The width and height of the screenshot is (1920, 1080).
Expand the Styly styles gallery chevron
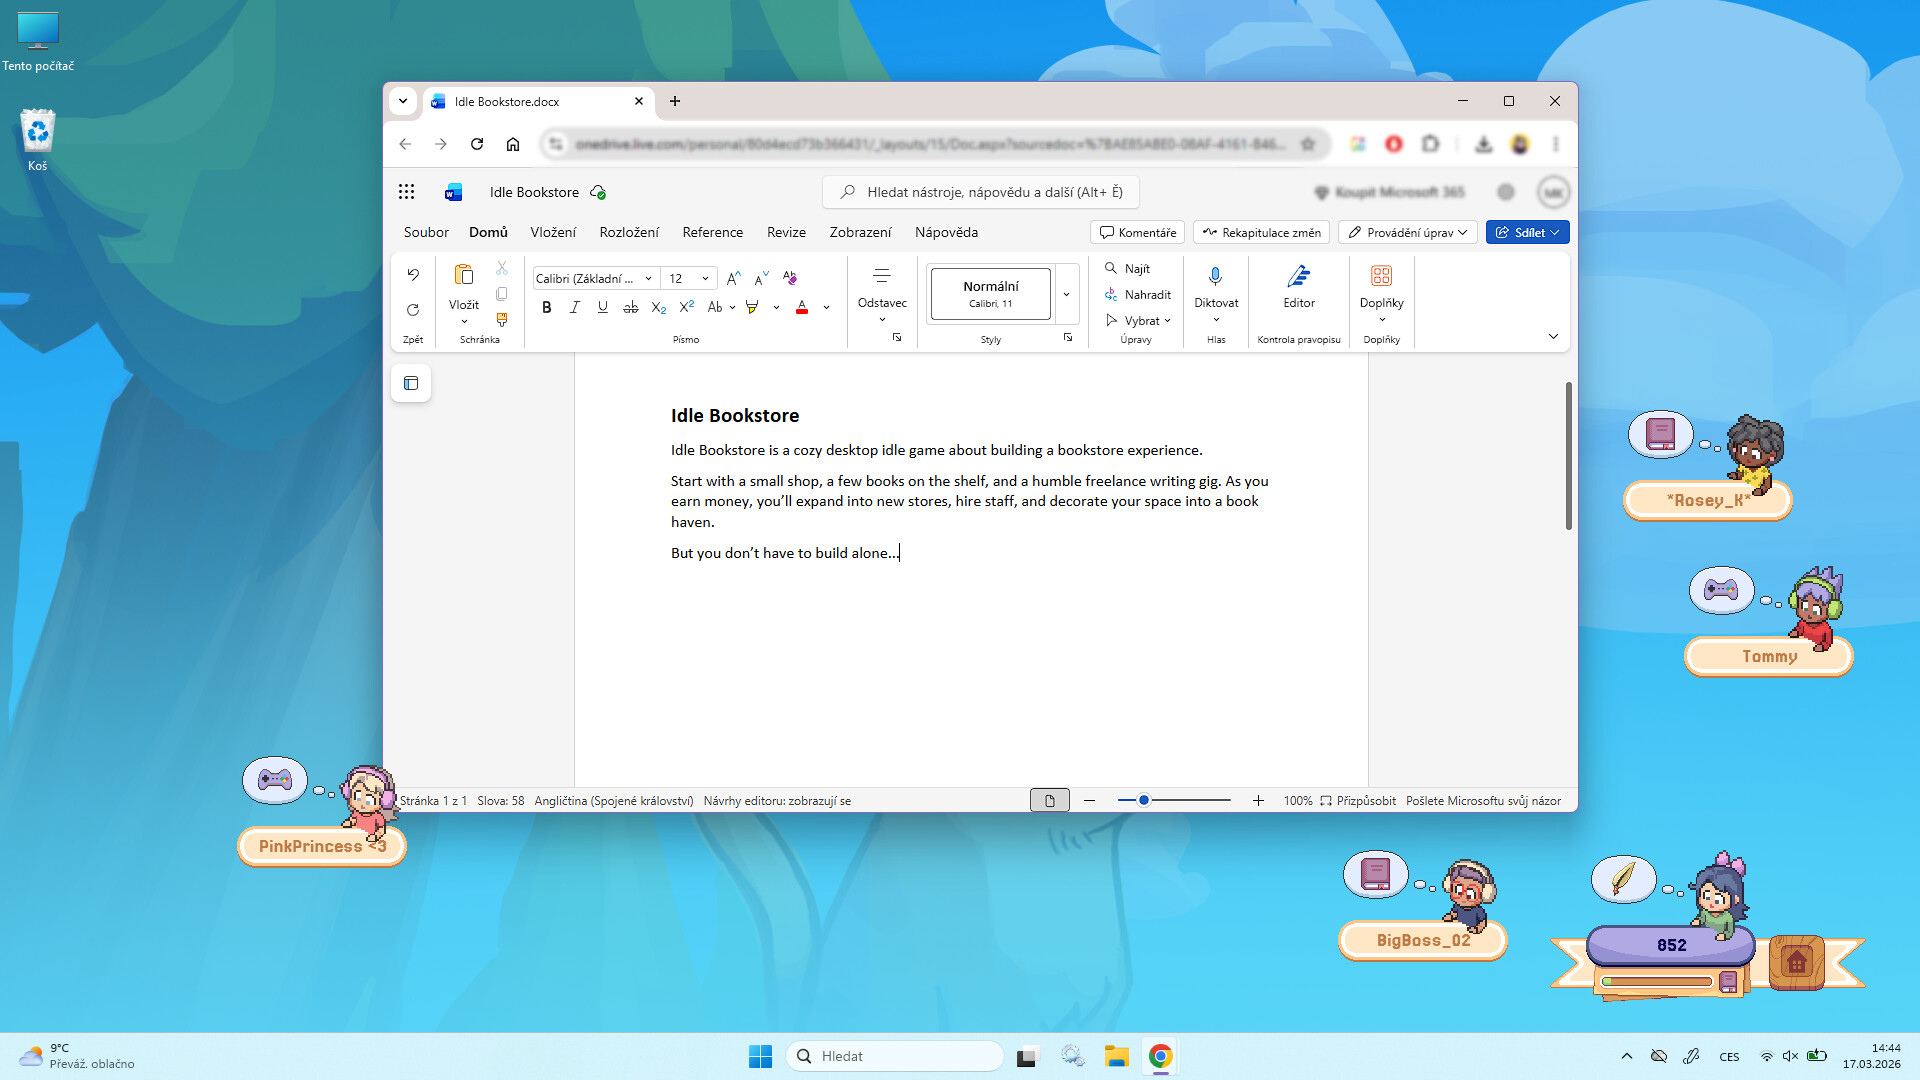[x=1066, y=294]
